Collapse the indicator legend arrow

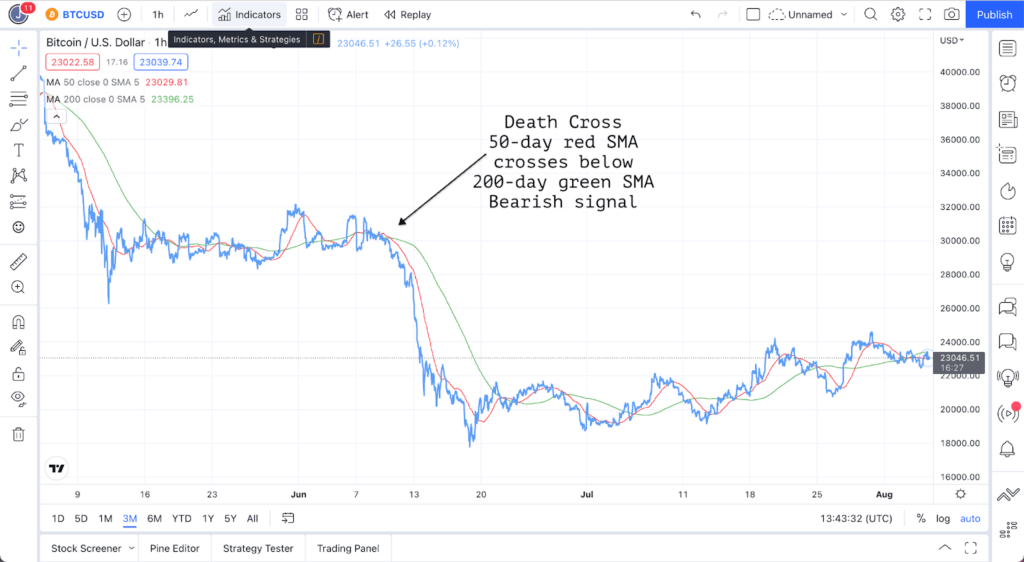click(x=56, y=117)
